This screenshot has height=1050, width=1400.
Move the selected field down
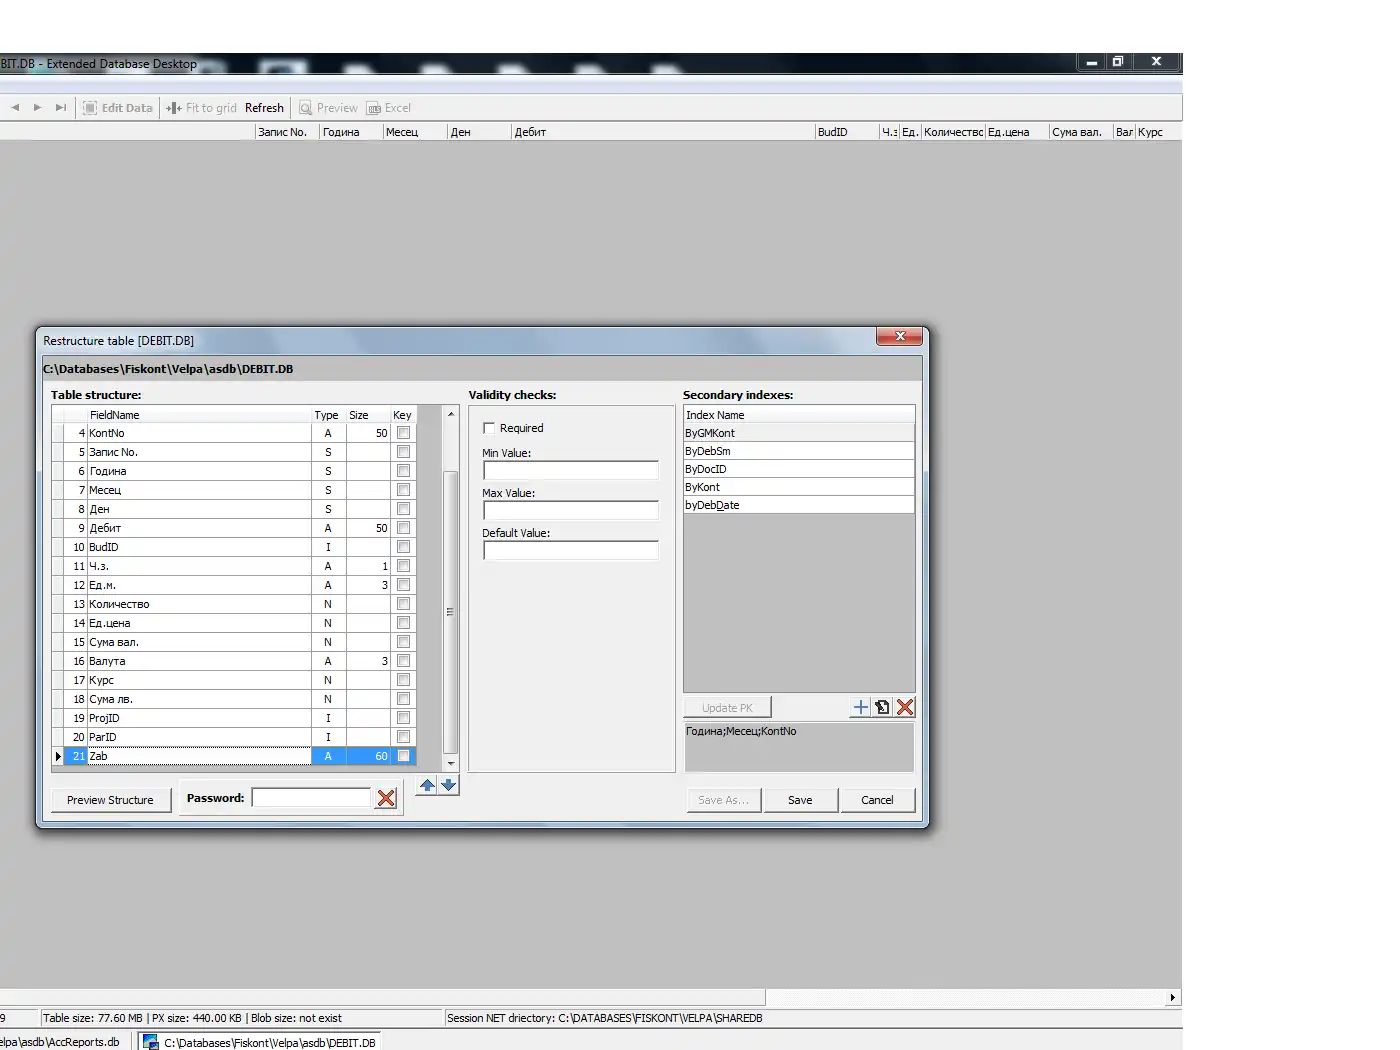click(449, 786)
